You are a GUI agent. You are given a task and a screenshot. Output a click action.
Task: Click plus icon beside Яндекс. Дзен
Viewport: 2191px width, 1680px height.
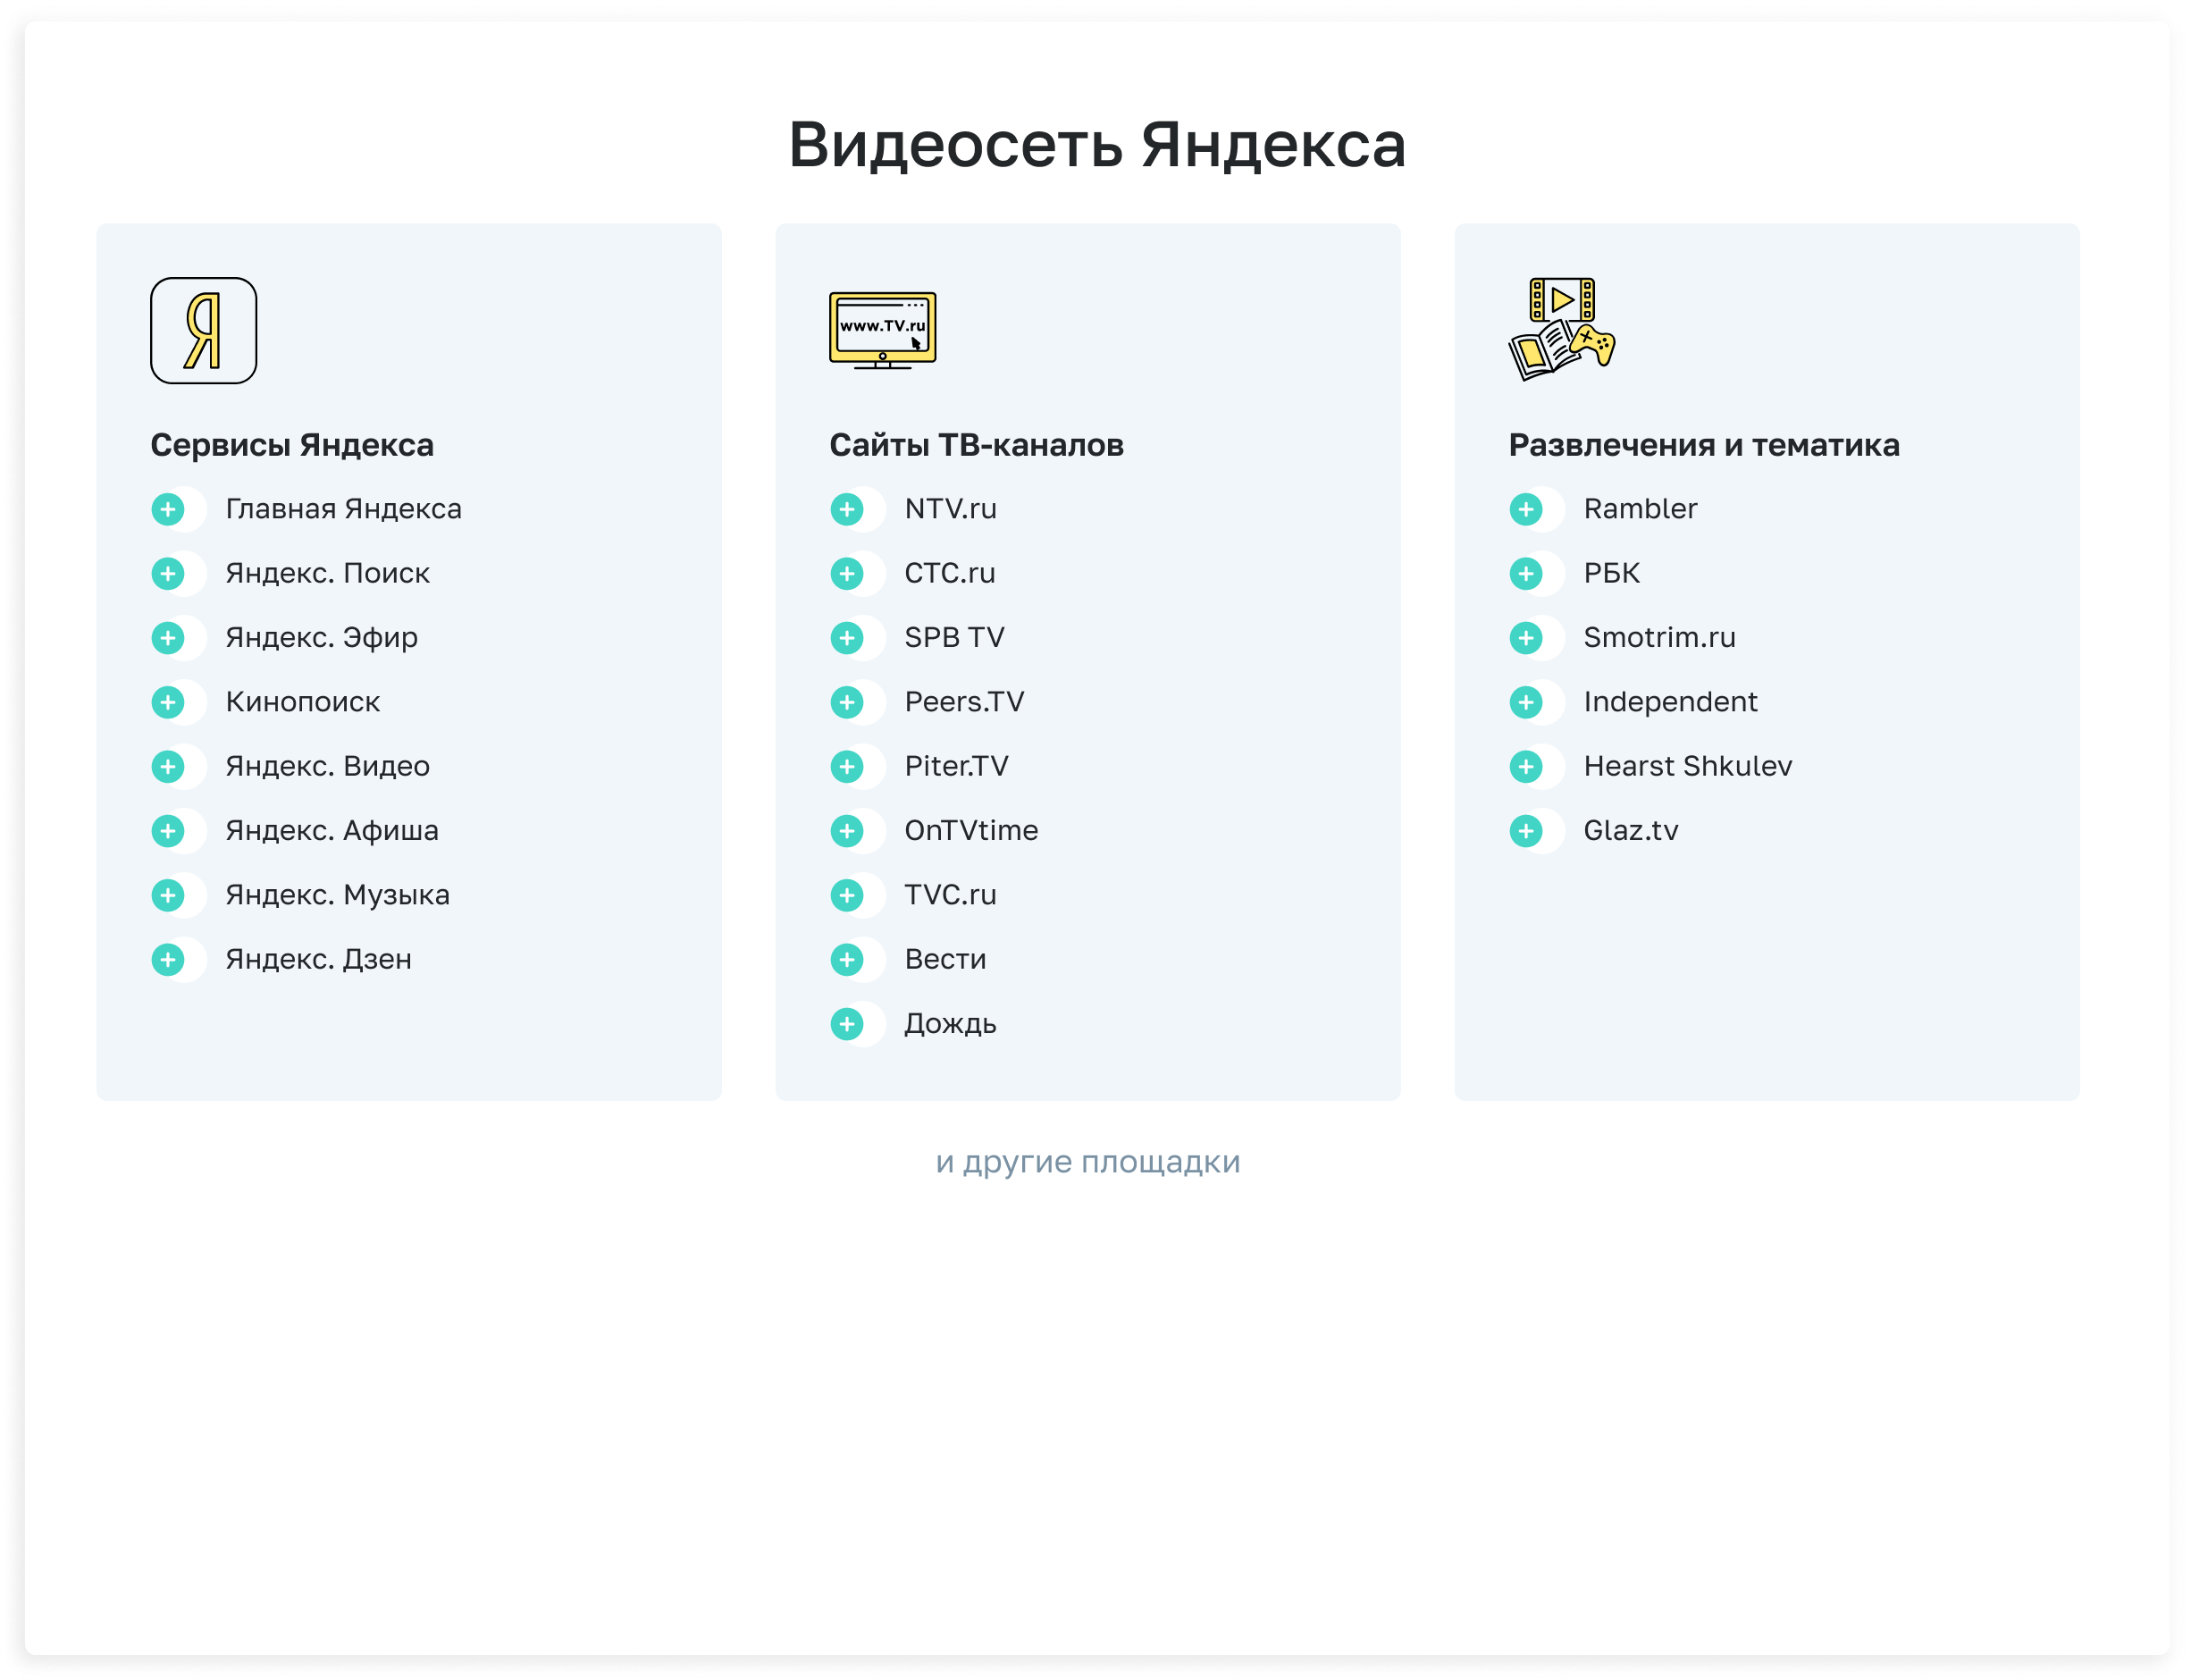tap(168, 959)
